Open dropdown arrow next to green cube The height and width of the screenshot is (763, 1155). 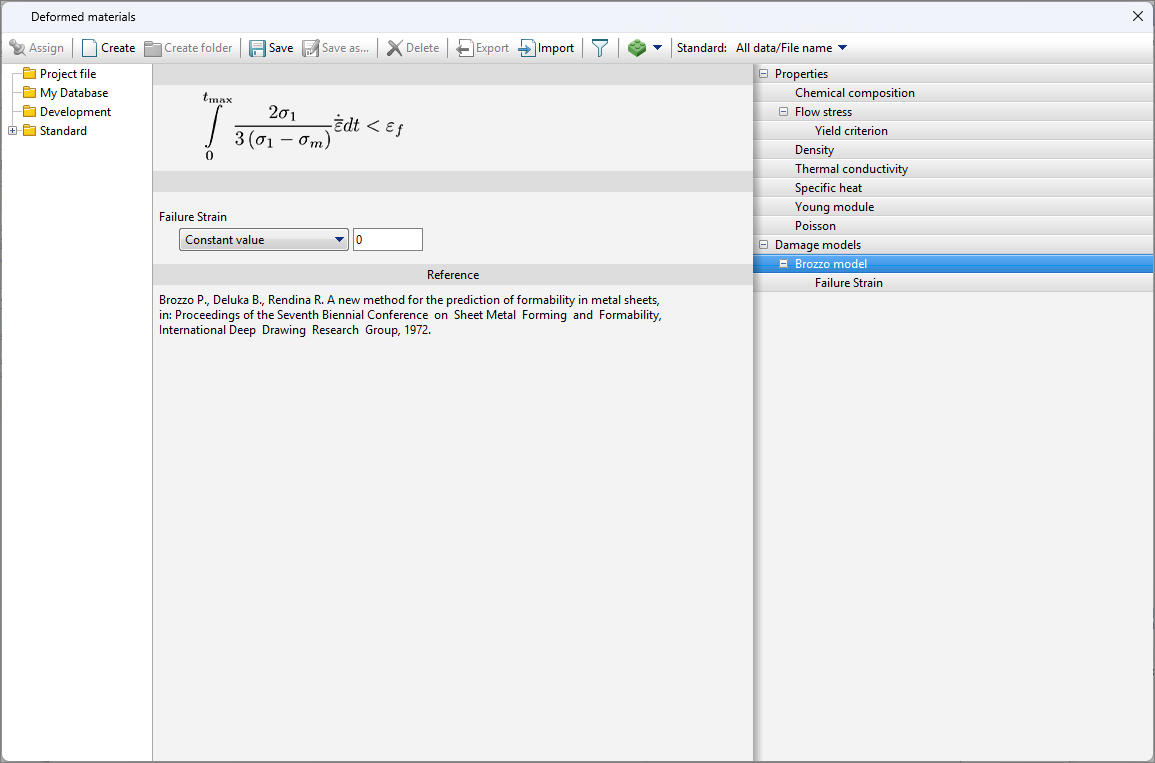pyautogui.click(x=657, y=48)
